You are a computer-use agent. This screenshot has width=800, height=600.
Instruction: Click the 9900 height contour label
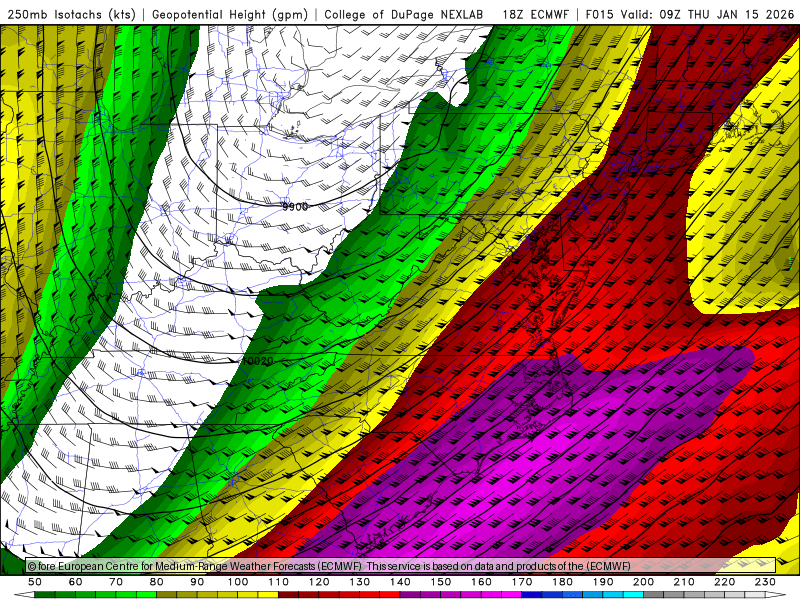(x=295, y=207)
